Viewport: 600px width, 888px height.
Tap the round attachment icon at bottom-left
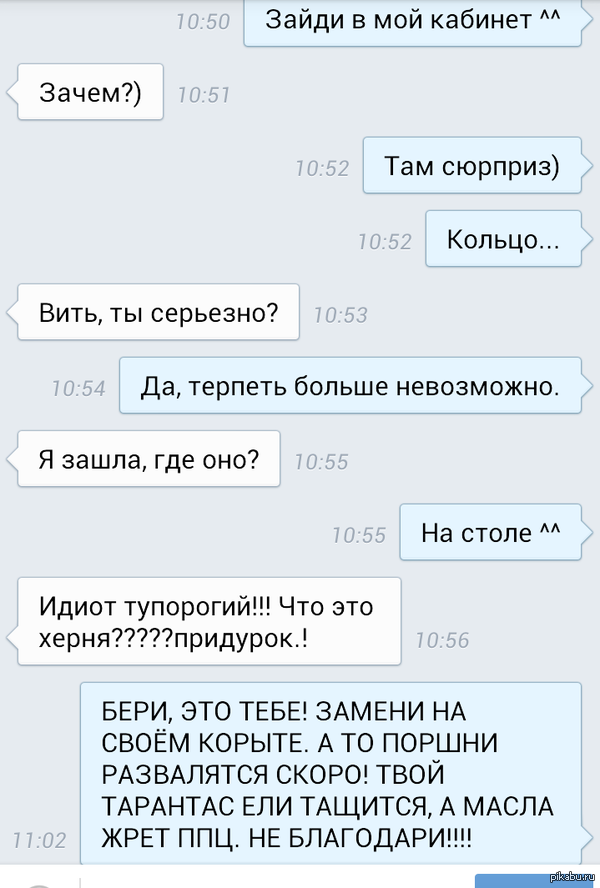[40, 884]
